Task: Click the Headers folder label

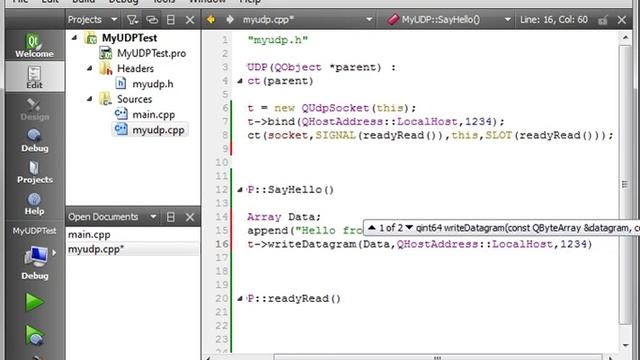Action: 135,68
